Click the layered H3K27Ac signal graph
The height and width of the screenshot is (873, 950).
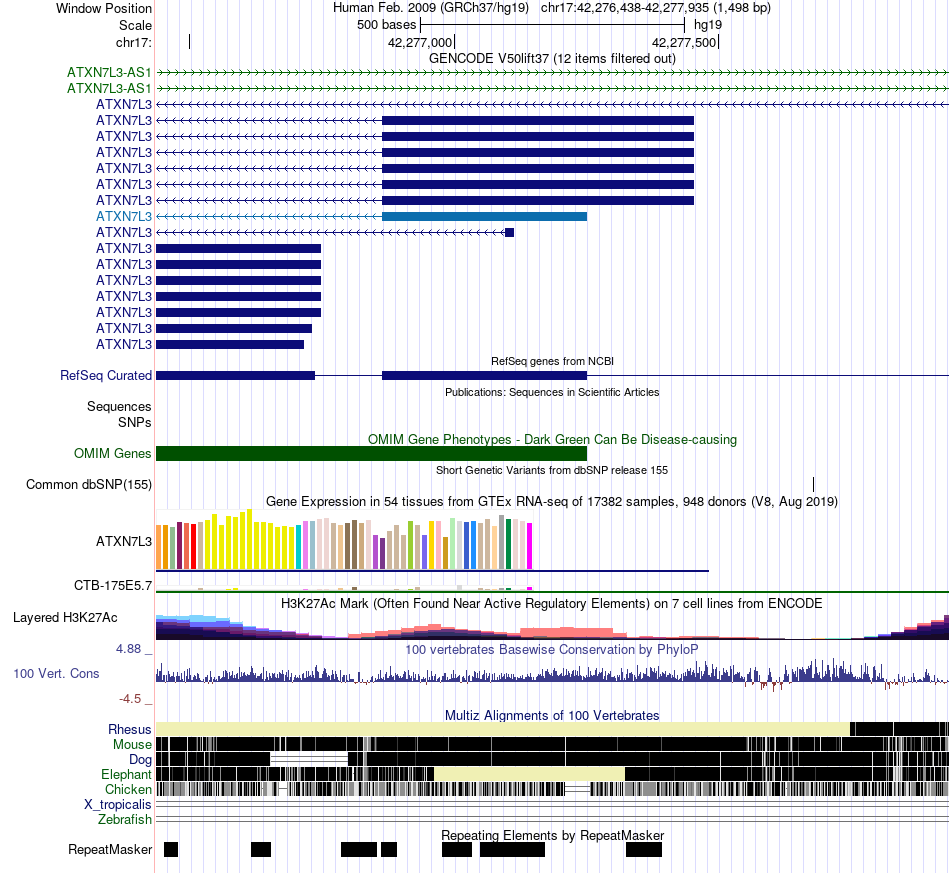[552, 627]
